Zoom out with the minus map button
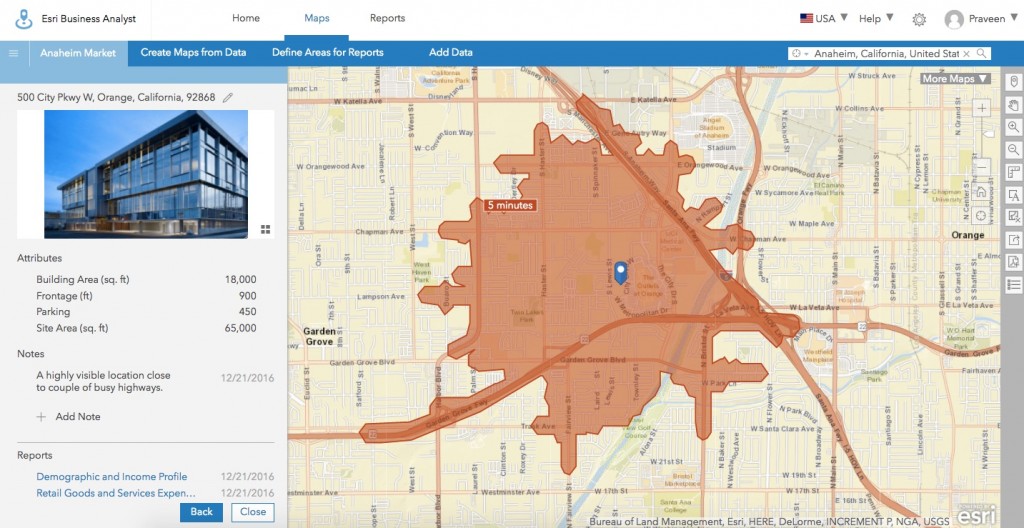The image size is (1024, 528). click(981, 167)
